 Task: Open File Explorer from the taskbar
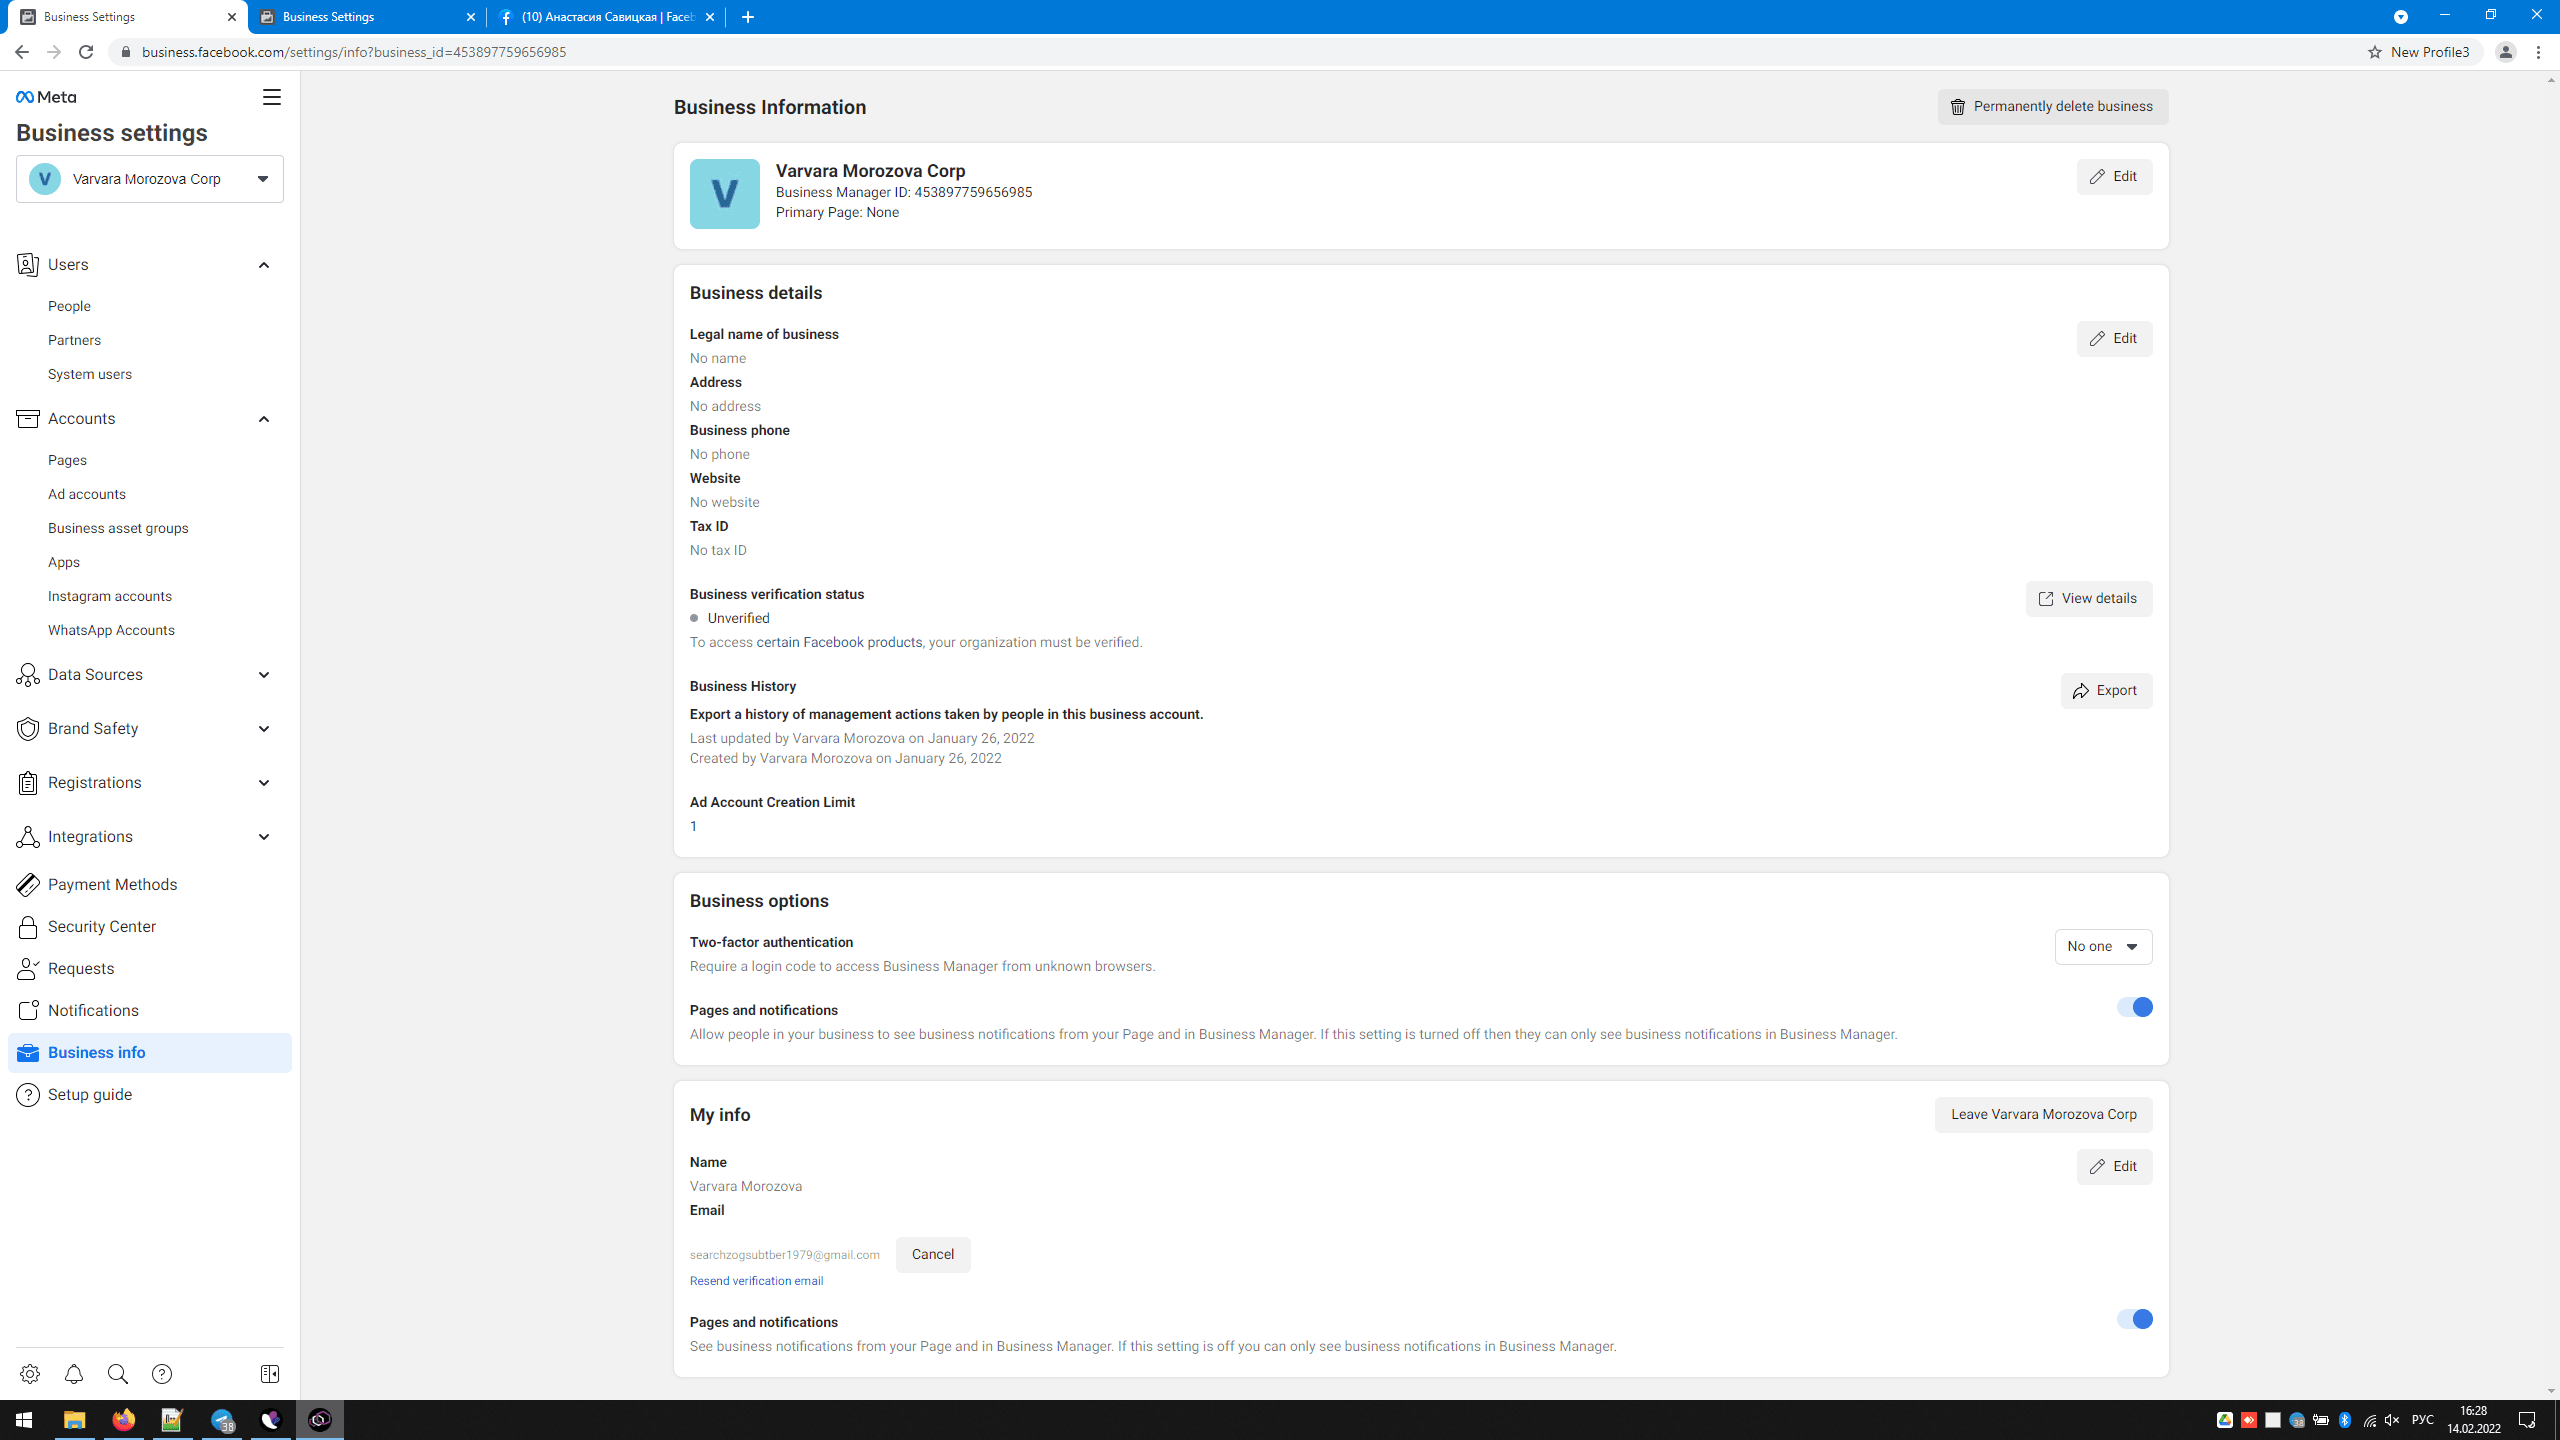[74, 1420]
